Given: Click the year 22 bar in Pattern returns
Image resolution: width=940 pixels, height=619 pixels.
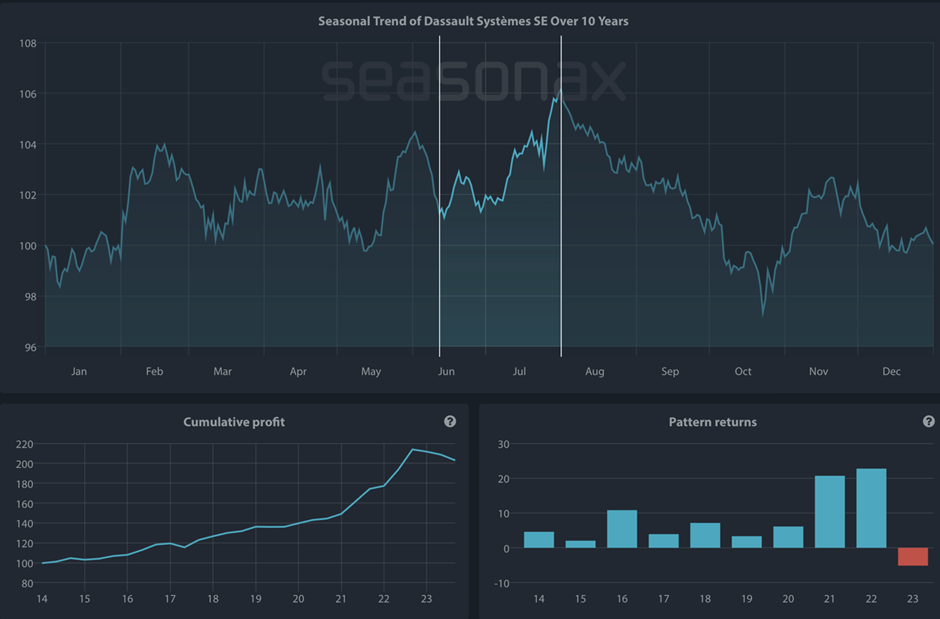Looking at the screenshot, I should click(871, 508).
